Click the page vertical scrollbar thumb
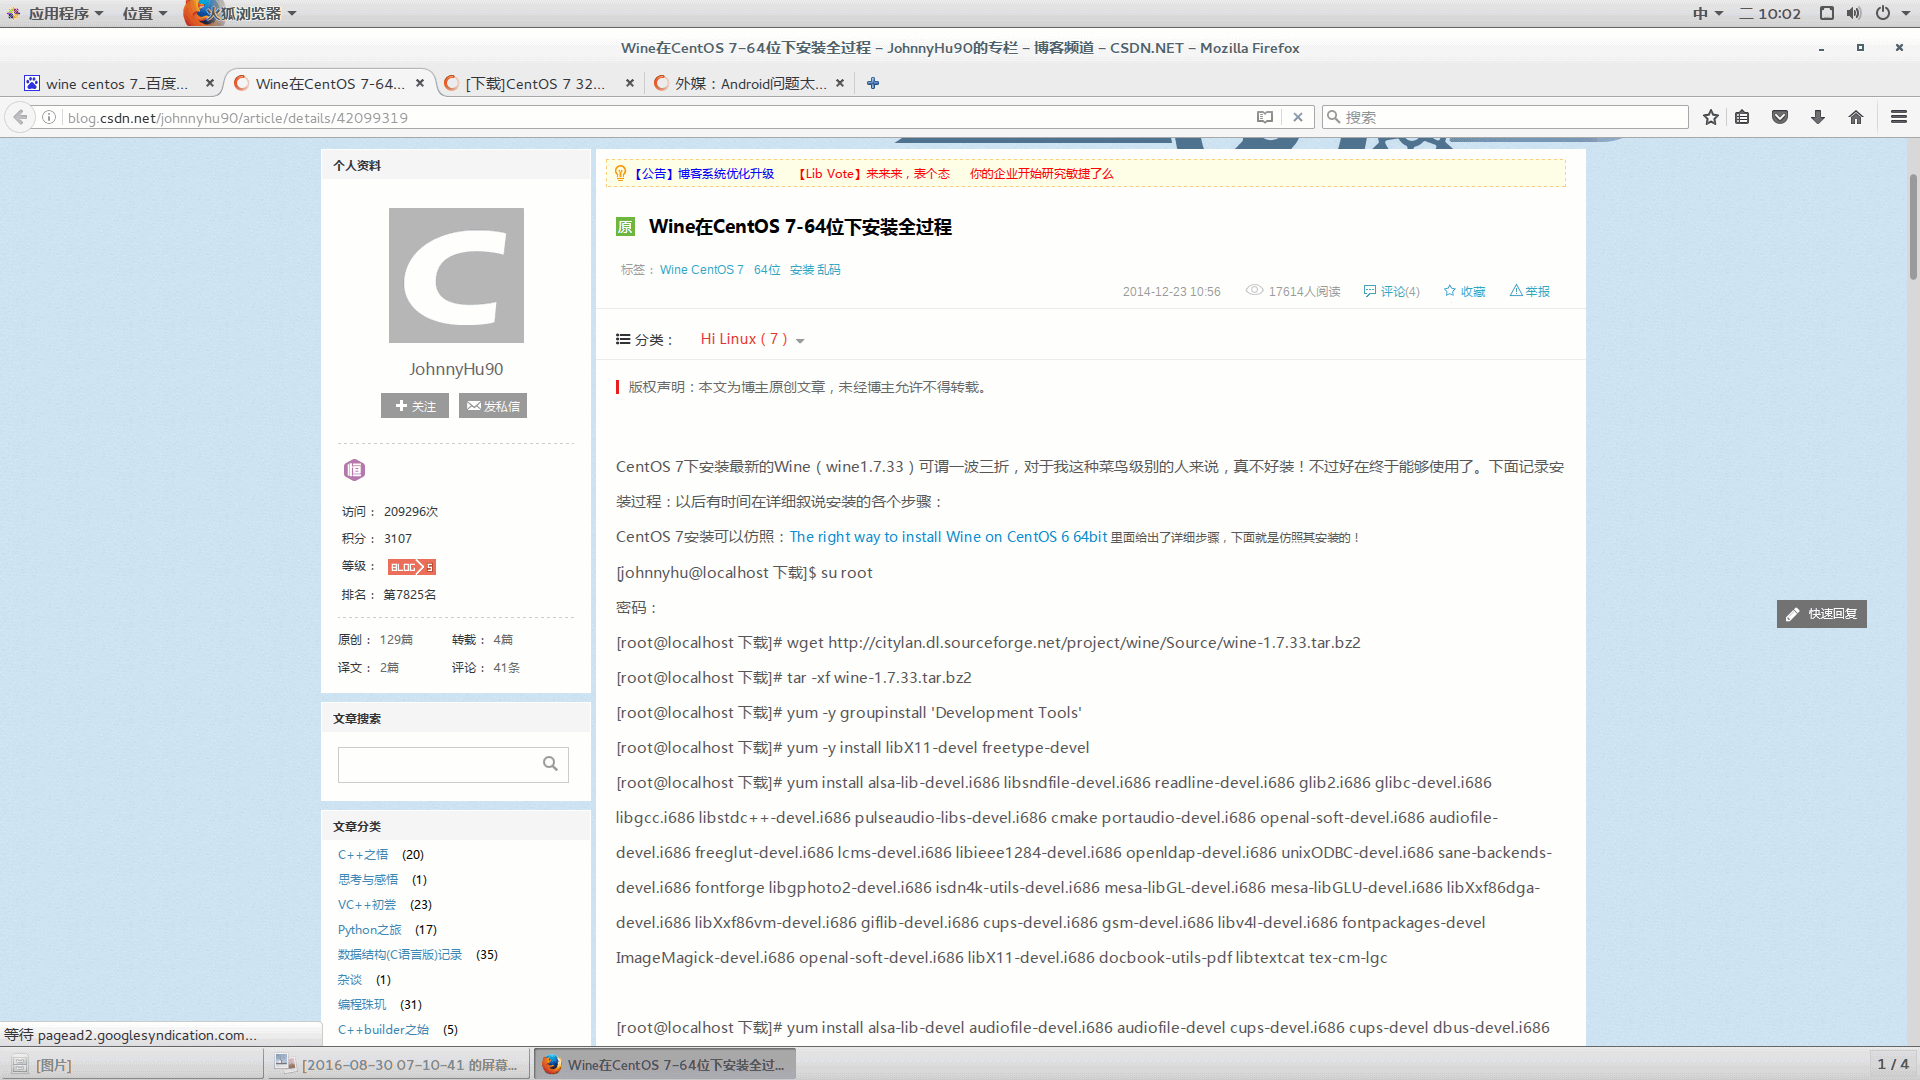 tap(1913, 227)
